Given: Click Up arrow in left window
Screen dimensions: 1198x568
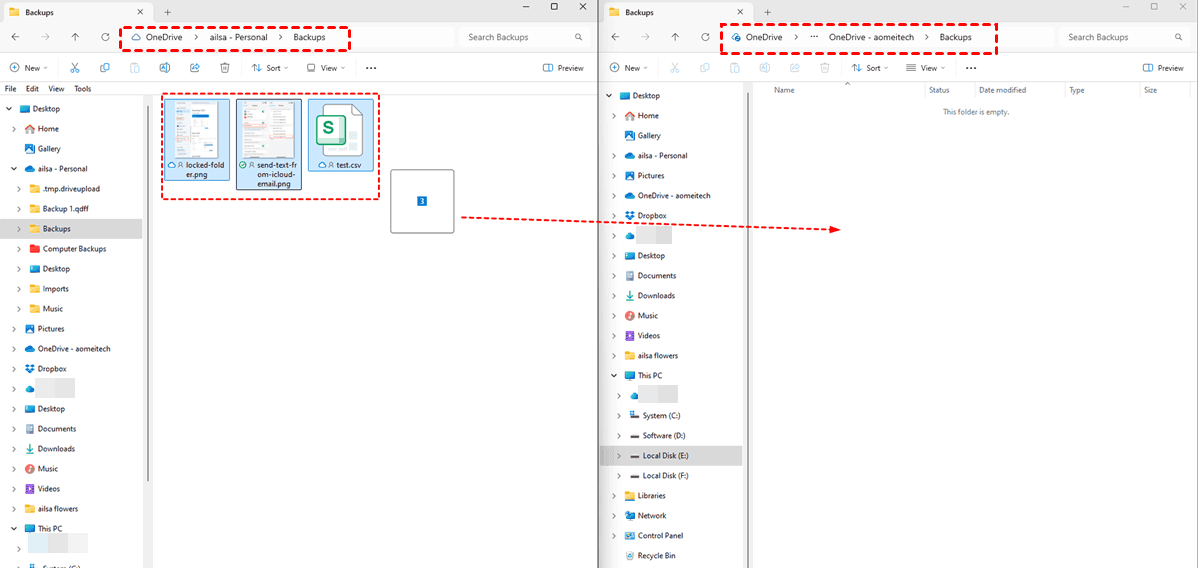Looking at the screenshot, I should coord(75,37).
